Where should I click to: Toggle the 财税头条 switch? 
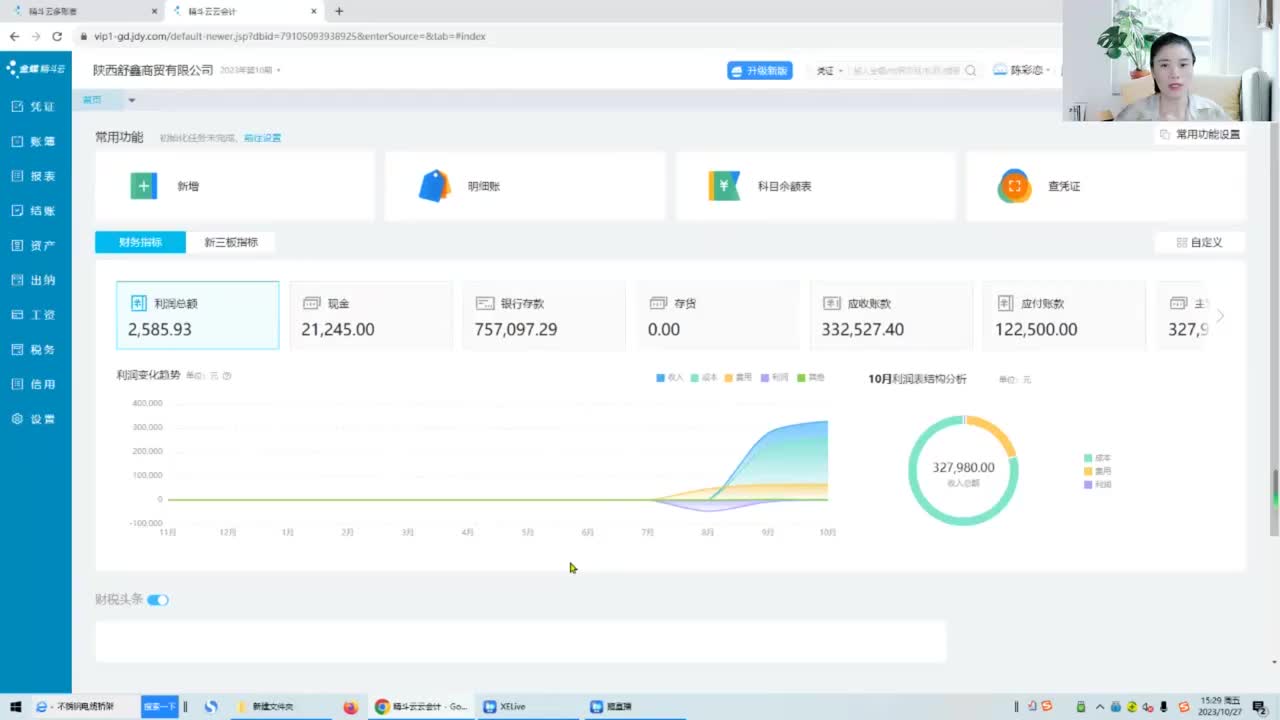158,600
